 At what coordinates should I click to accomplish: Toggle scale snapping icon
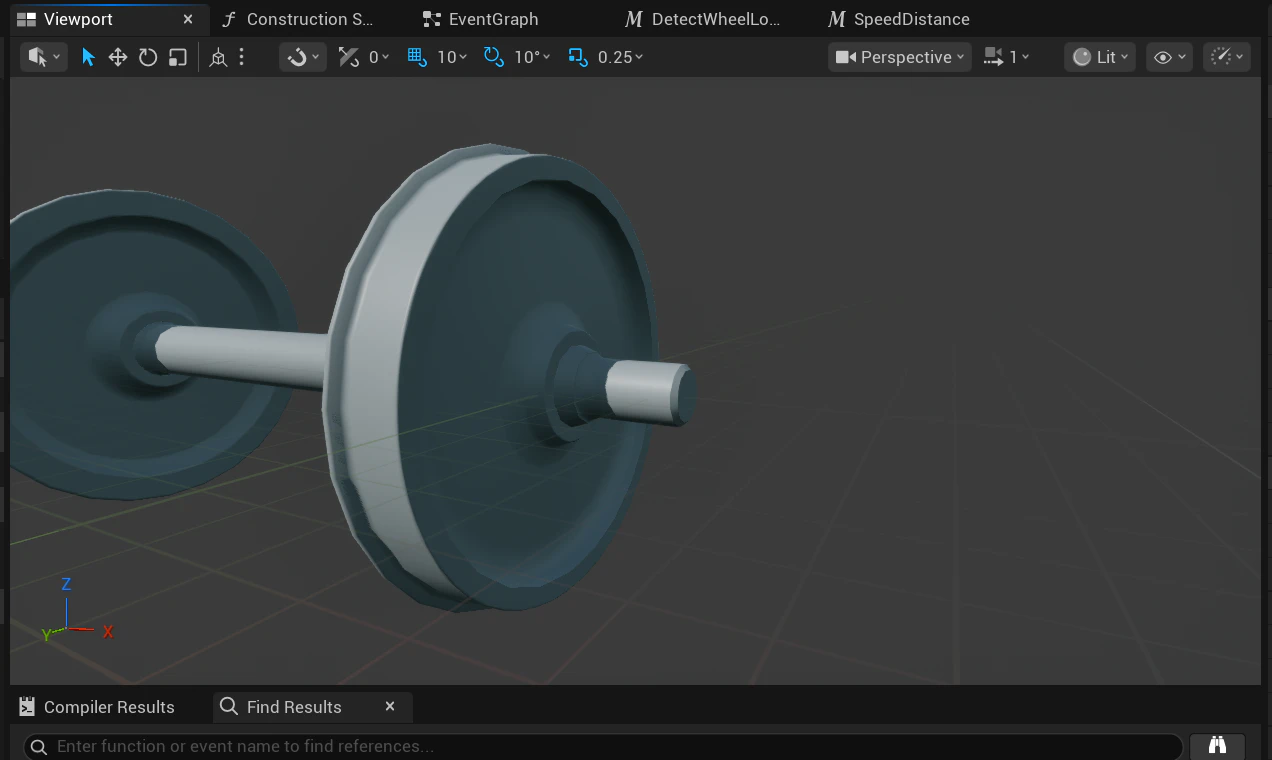point(577,57)
